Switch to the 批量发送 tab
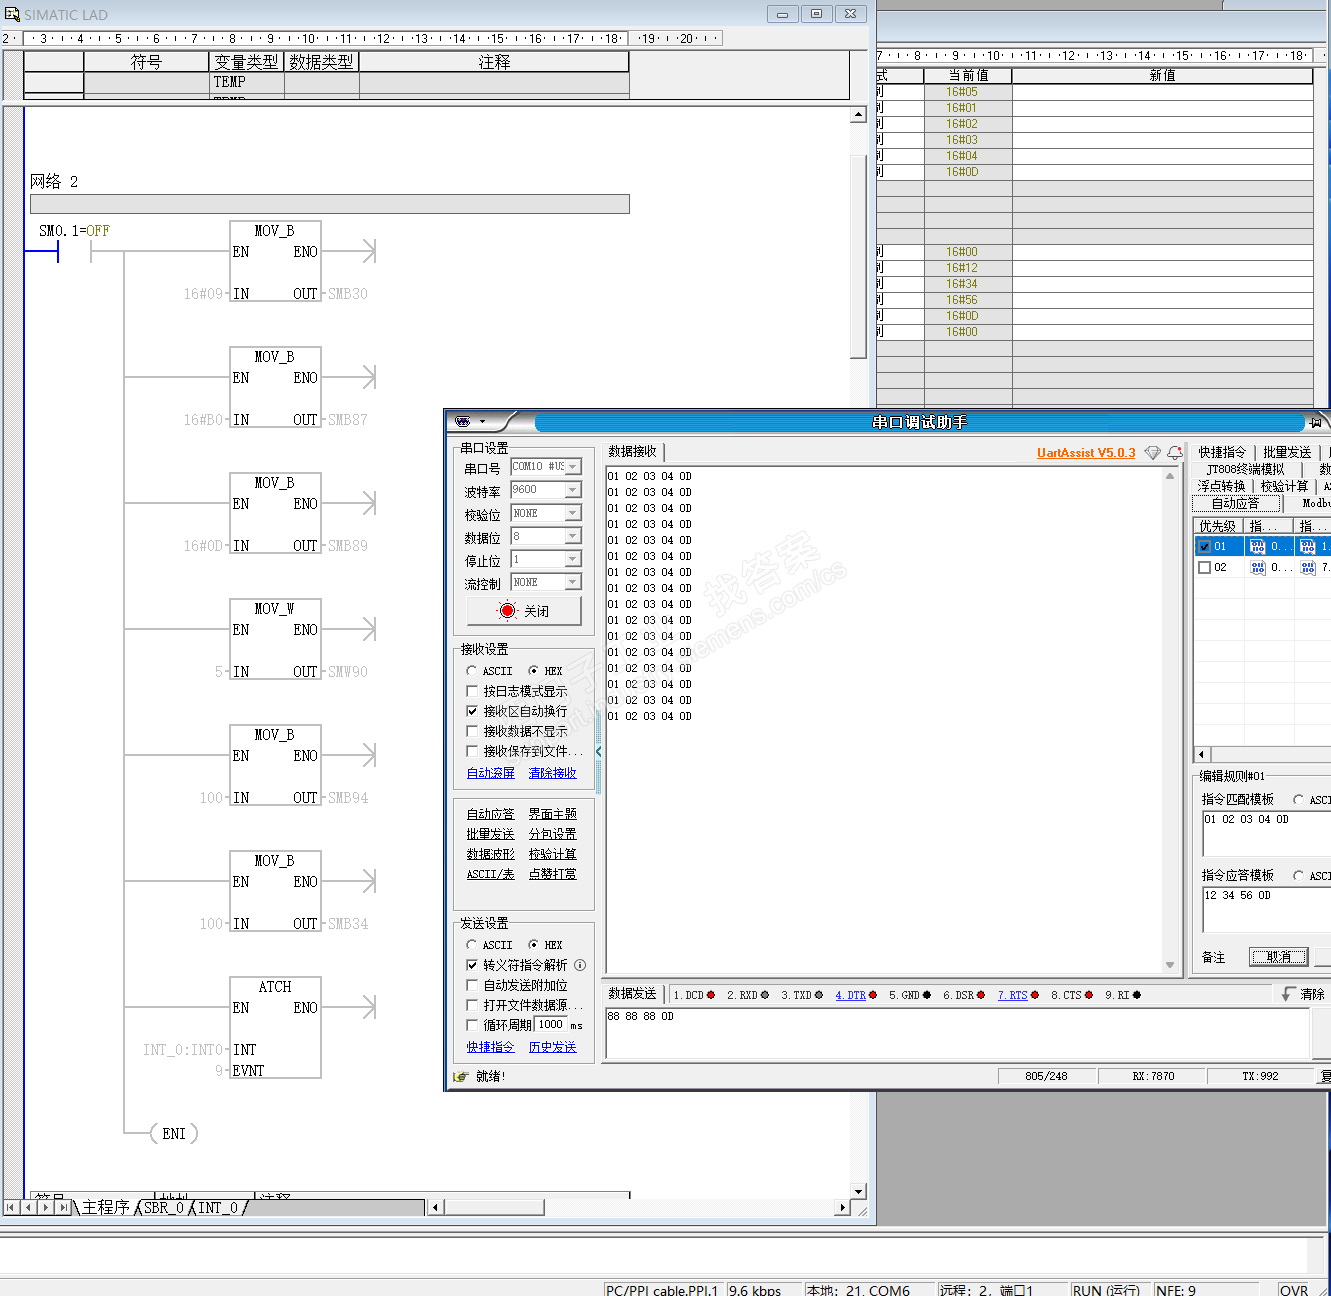Screen dimensions: 1331x1296 click(1286, 452)
